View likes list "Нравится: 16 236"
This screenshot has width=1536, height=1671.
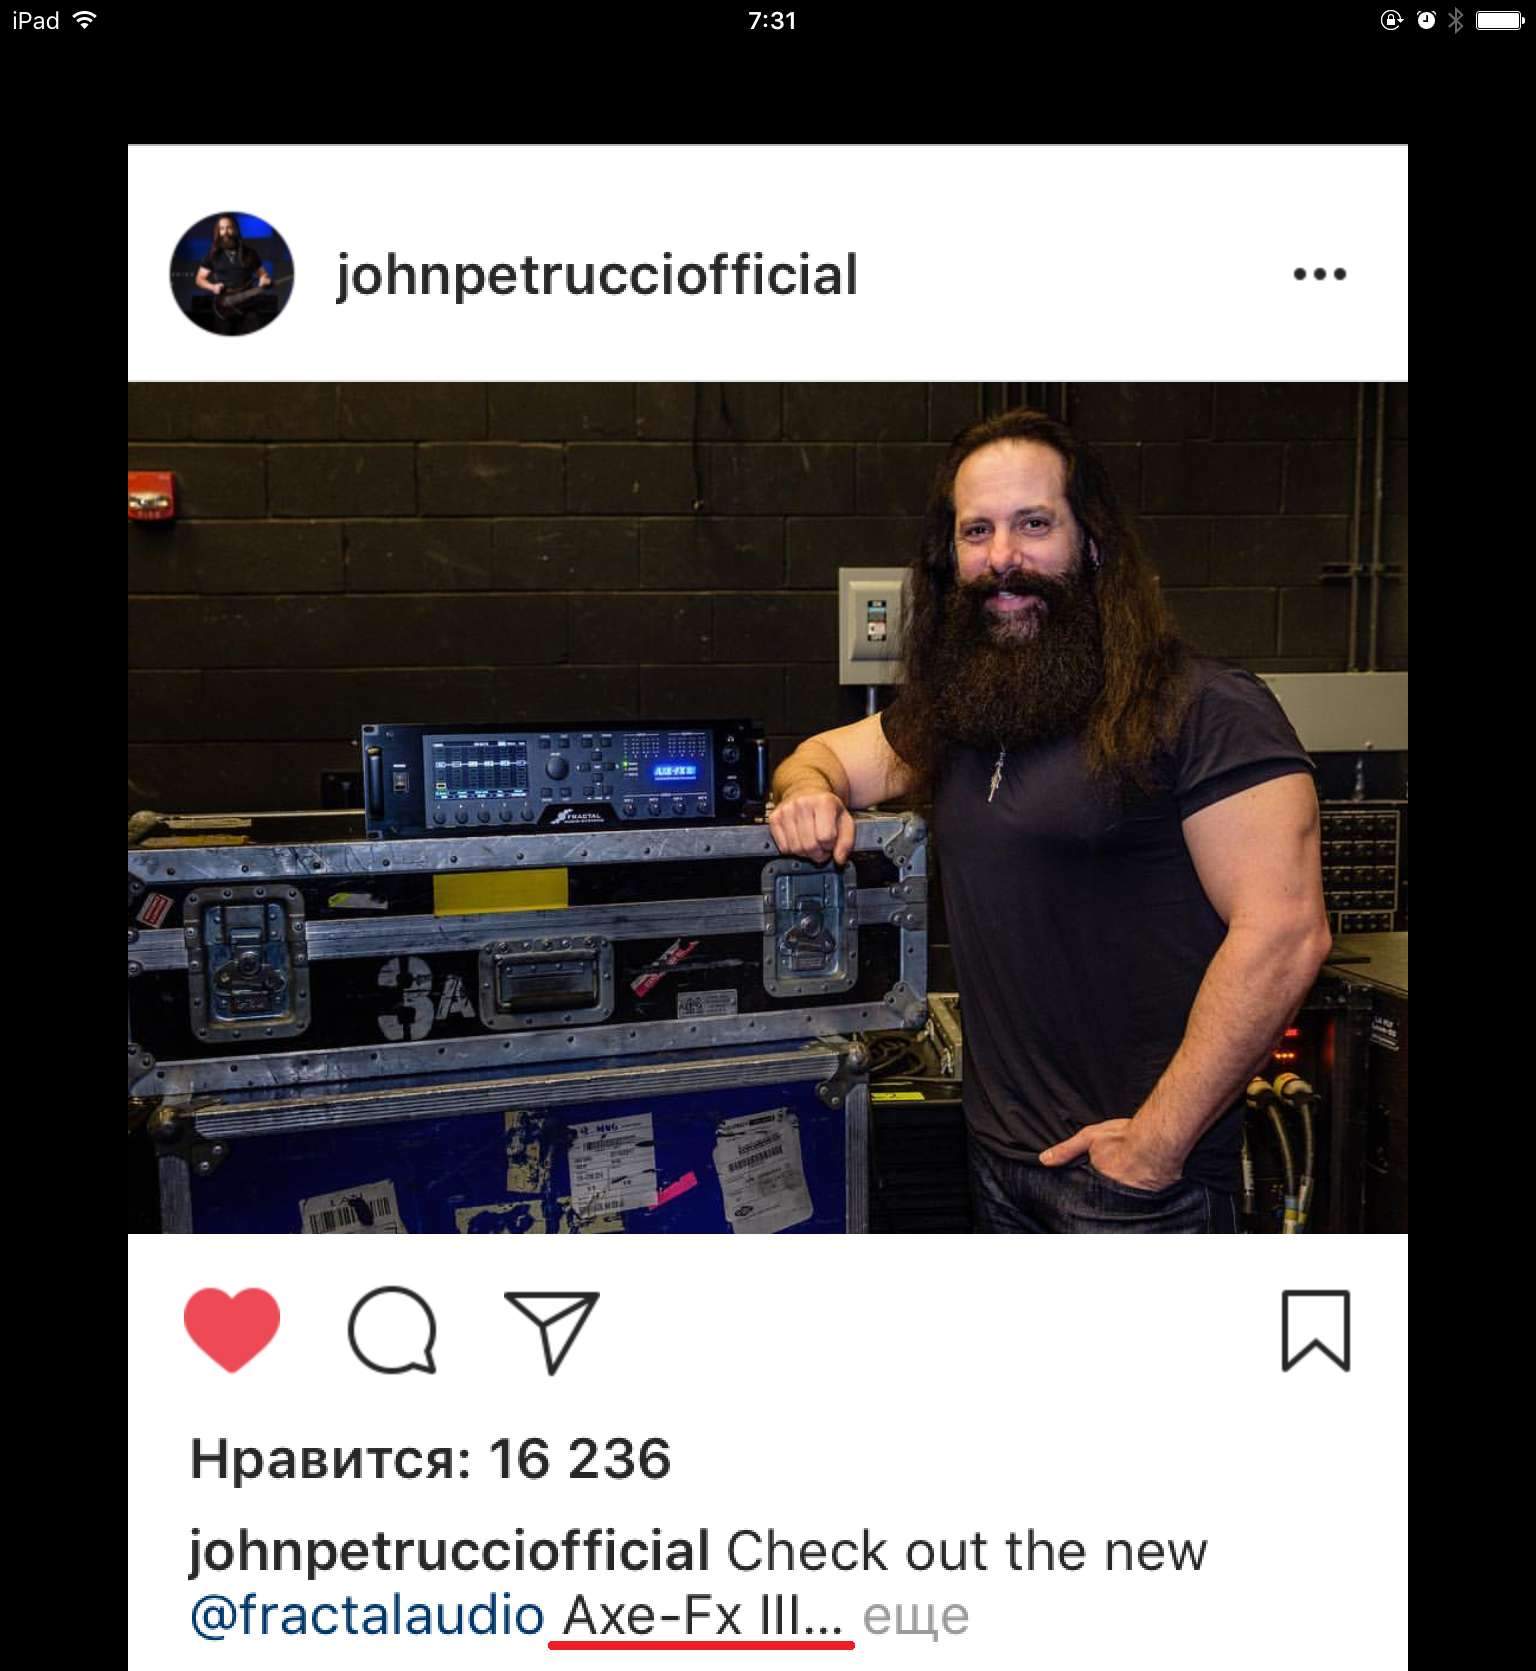click(431, 1458)
